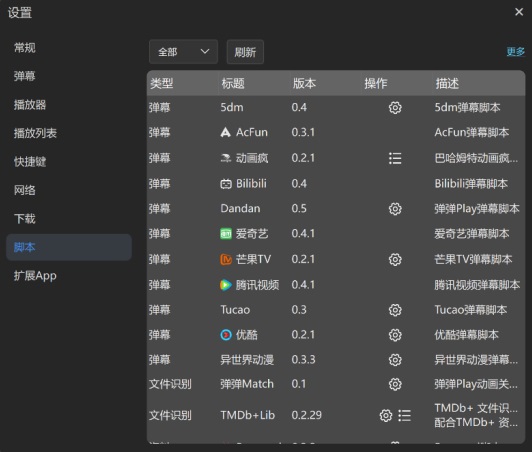
Task: Open list menu for 动画疯 script
Action: 395,158
